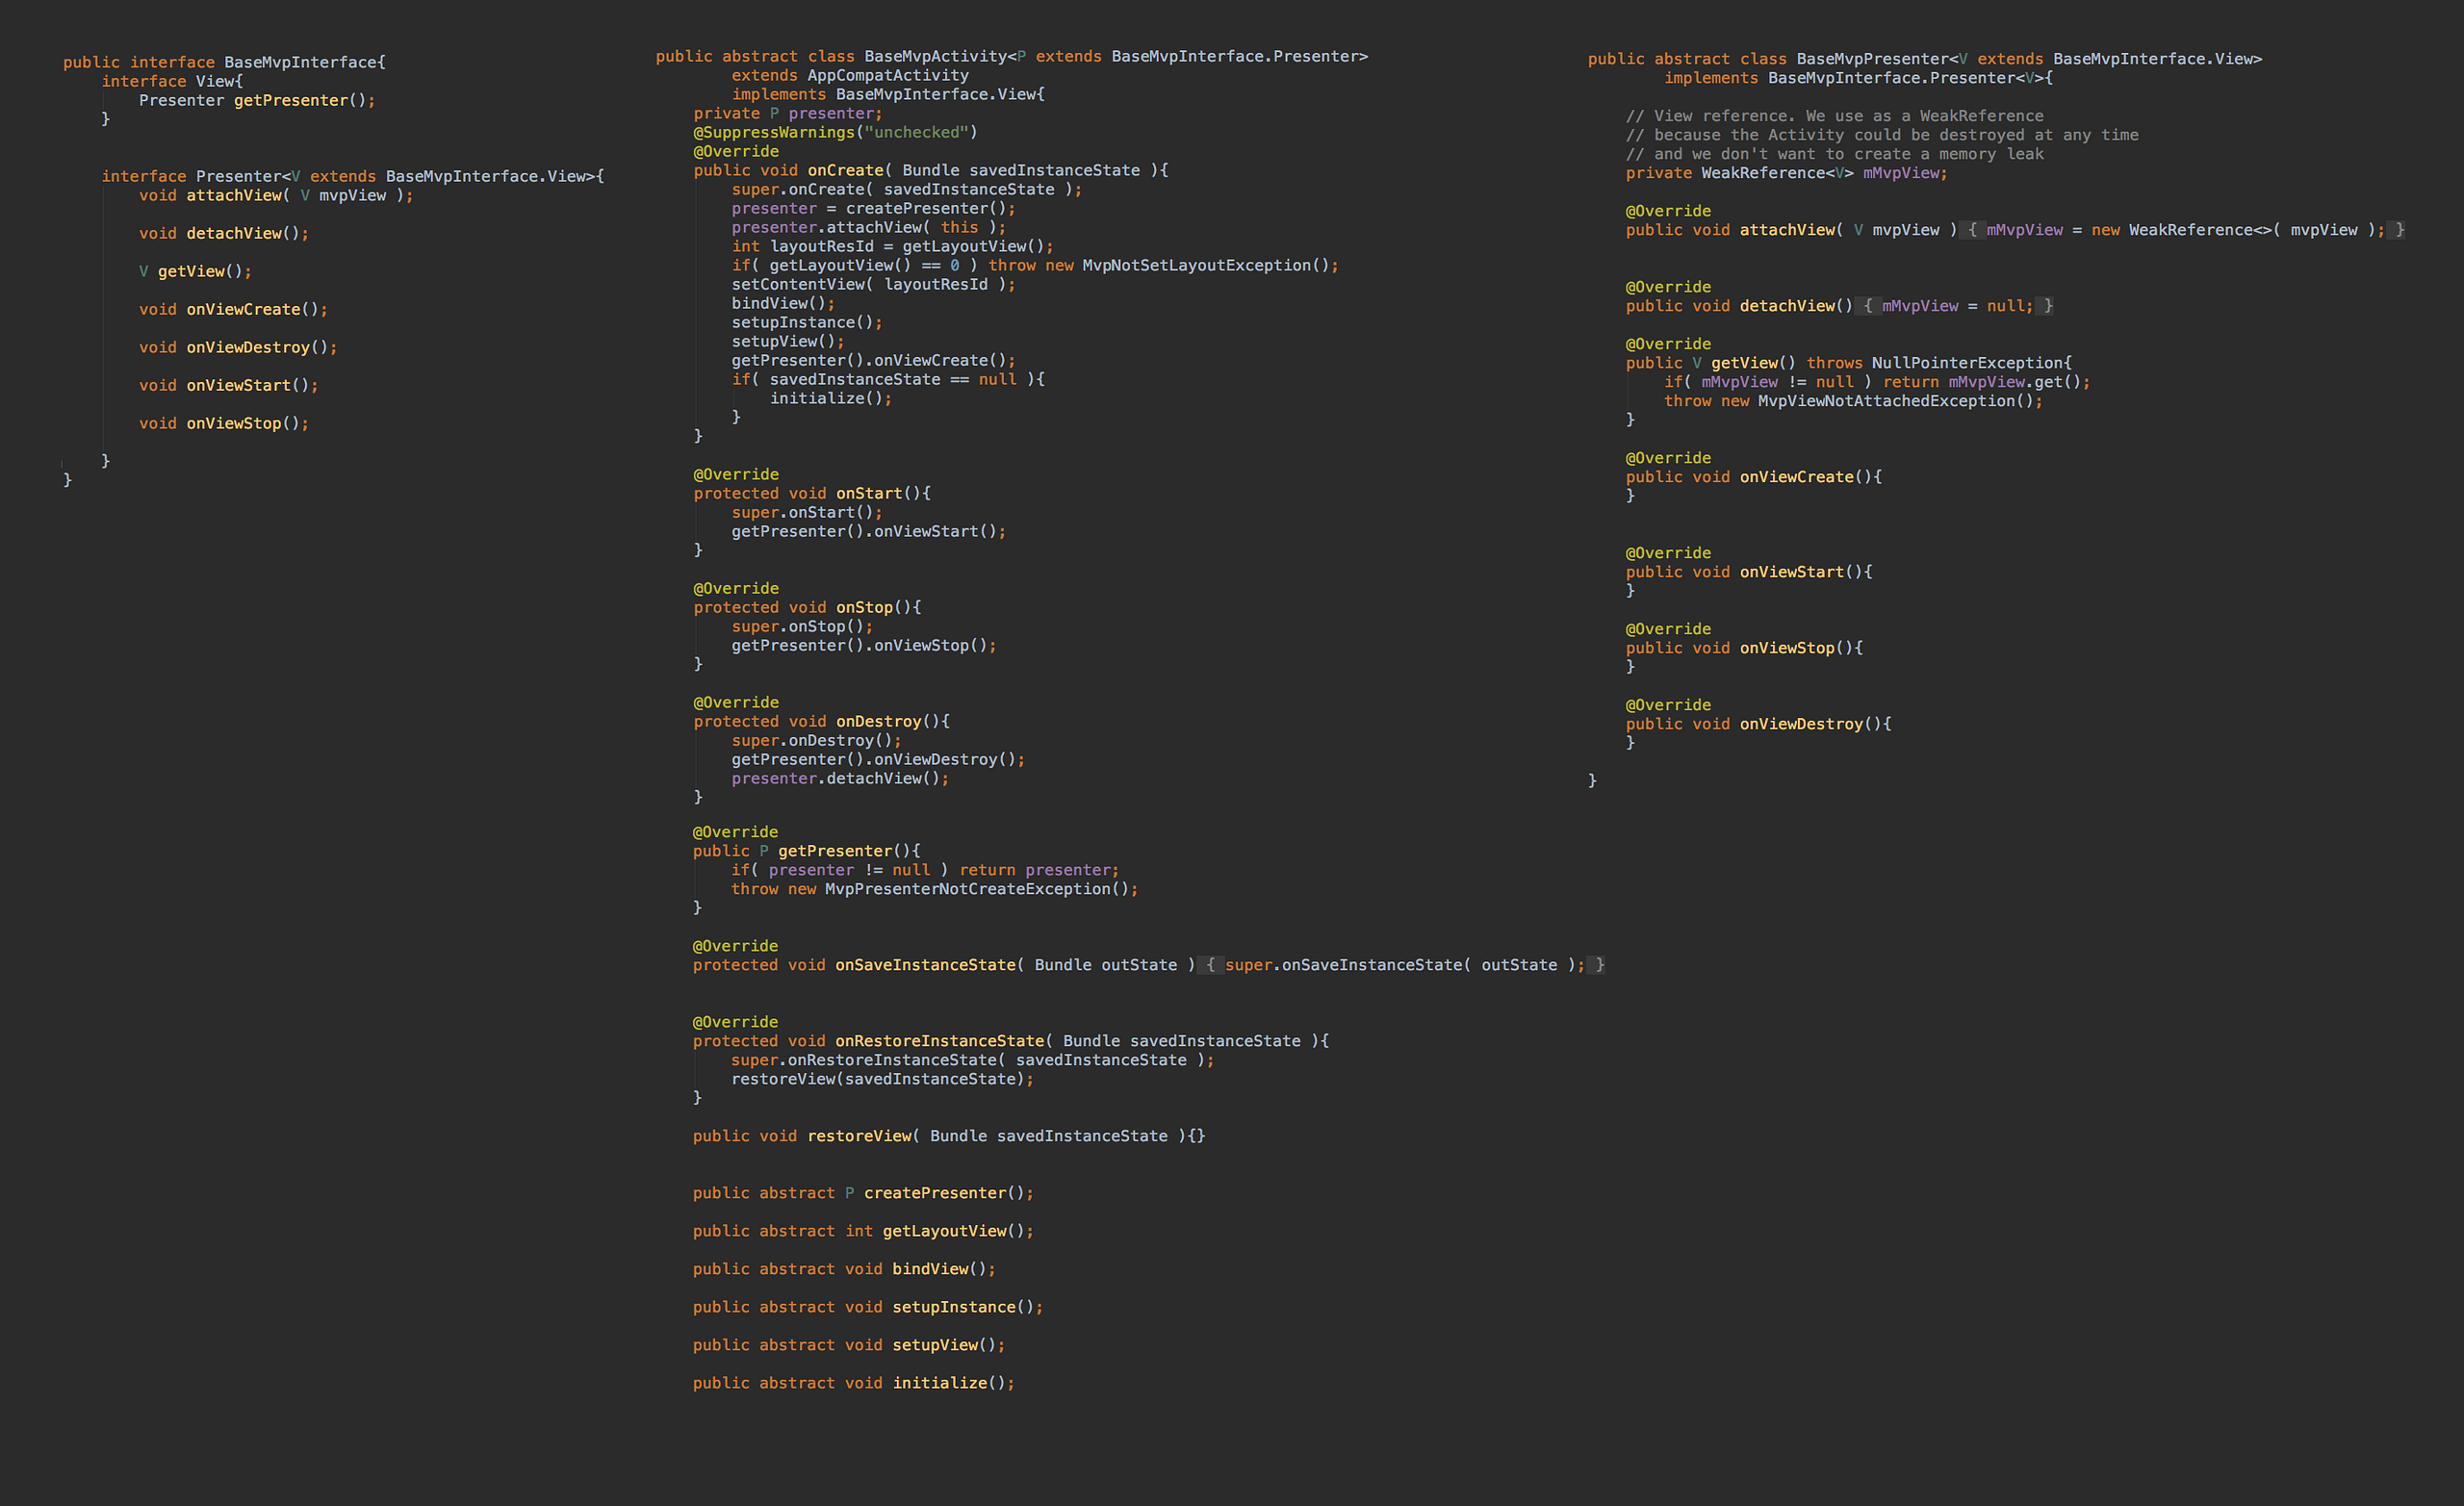This screenshot has height=1506, width=2464.
Task: Click 'getPresenter().onViewDestroy();' call
Action: pyautogui.click(x=878, y=759)
